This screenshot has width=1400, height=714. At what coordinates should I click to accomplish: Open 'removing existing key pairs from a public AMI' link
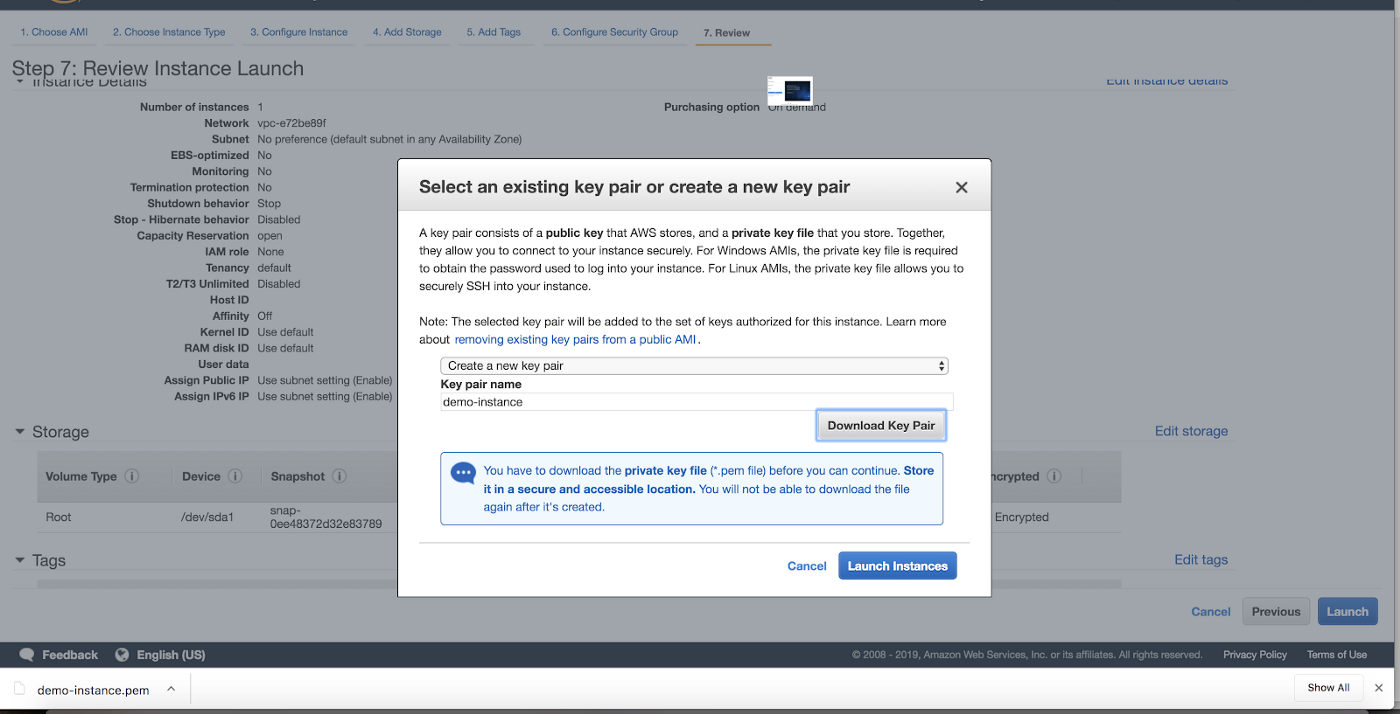tap(577, 340)
